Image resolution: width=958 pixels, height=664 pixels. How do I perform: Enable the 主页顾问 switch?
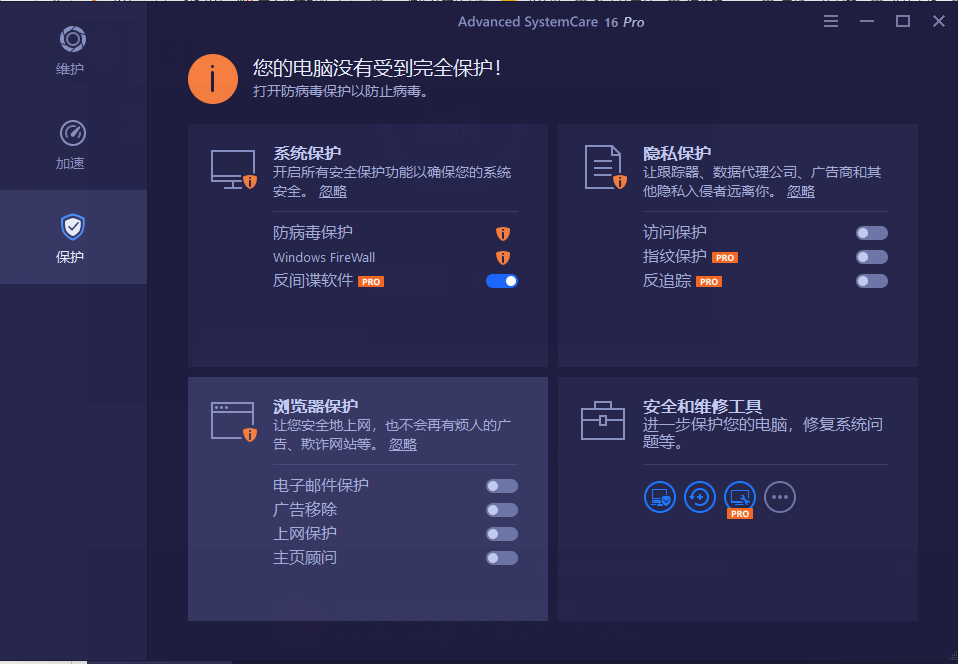(x=501, y=557)
